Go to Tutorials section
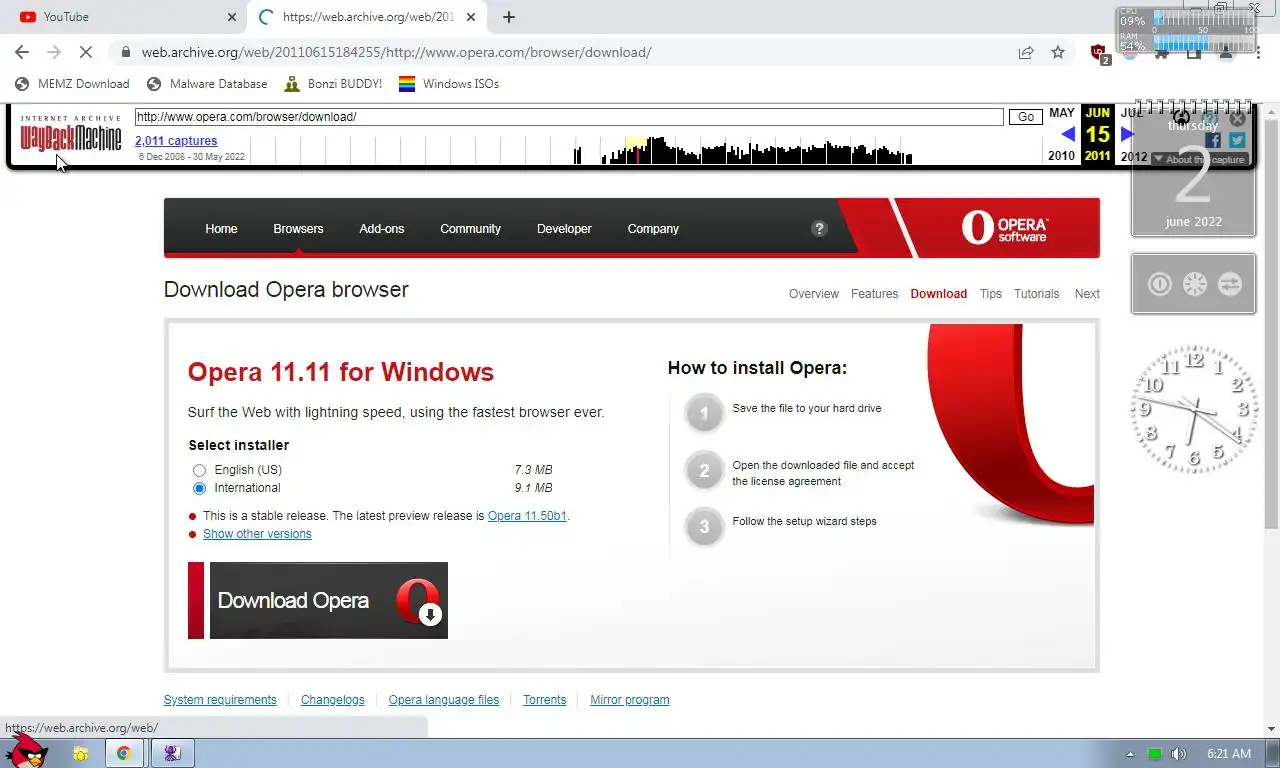 pyautogui.click(x=1036, y=294)
